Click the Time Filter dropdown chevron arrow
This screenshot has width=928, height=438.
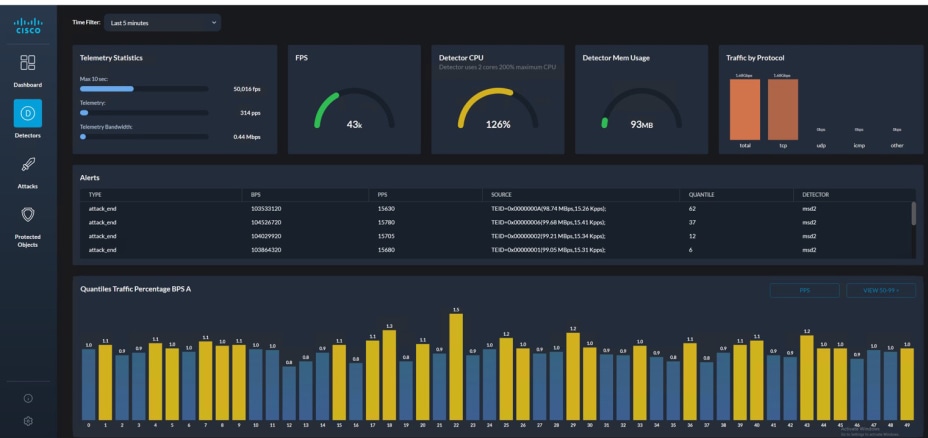(x=214, y=23)
